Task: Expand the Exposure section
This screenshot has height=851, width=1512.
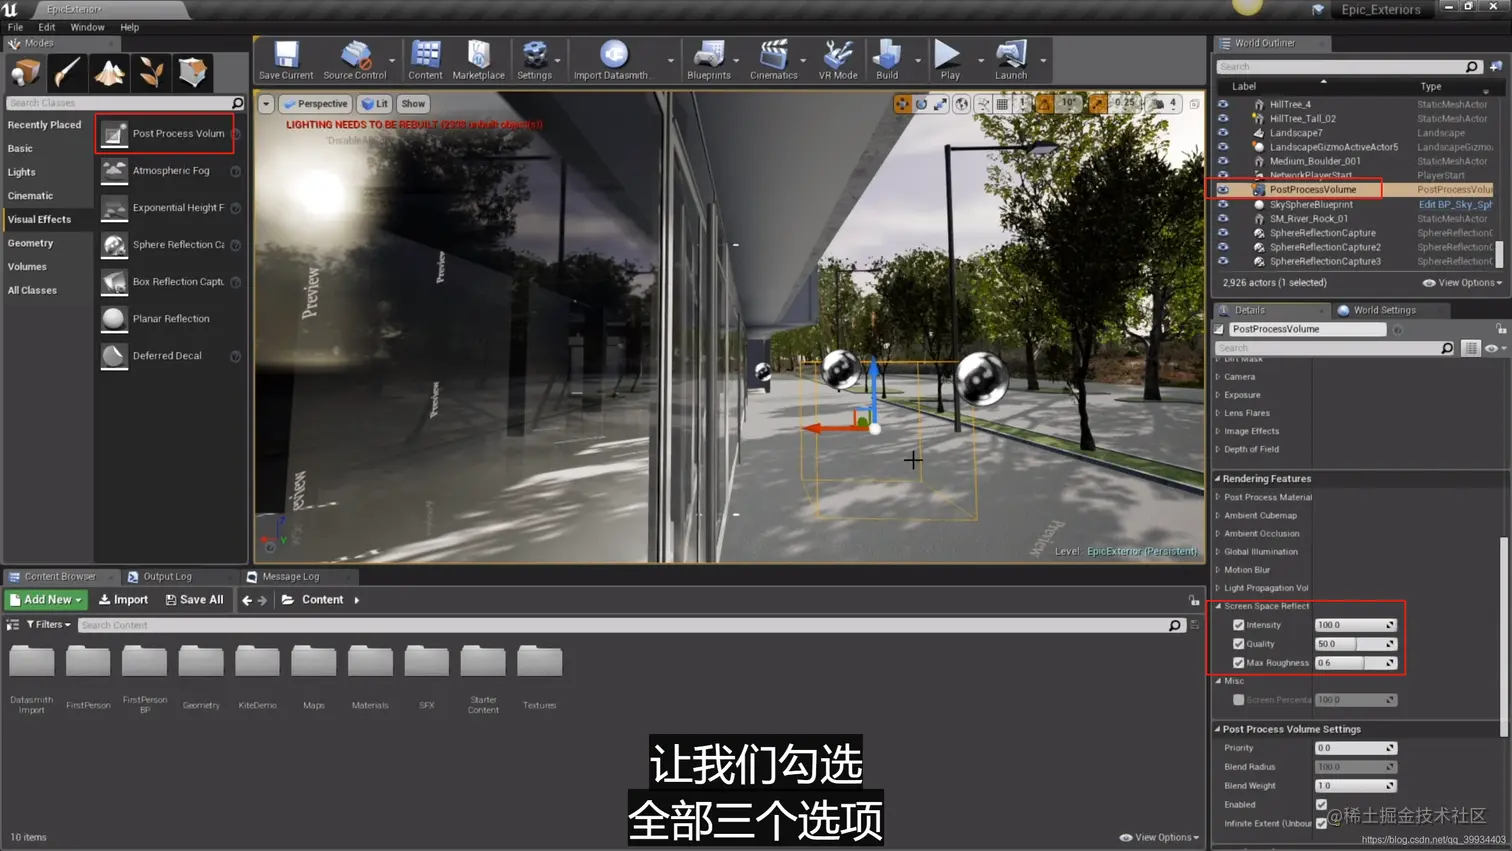Action: 1217,395
